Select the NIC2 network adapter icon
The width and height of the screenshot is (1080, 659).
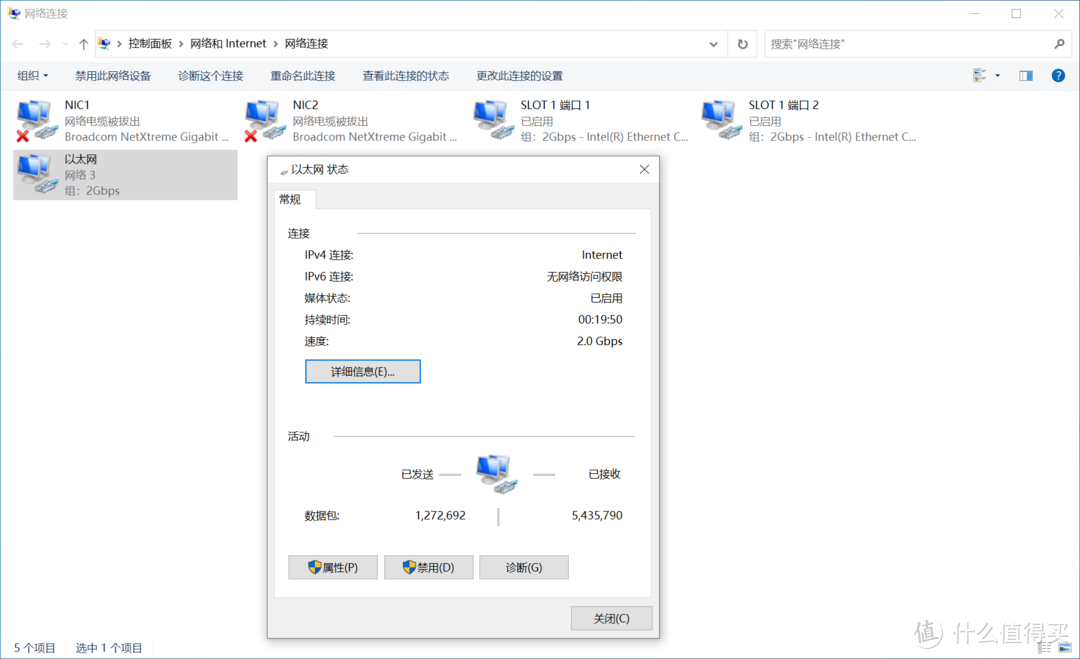coord(263,118)
